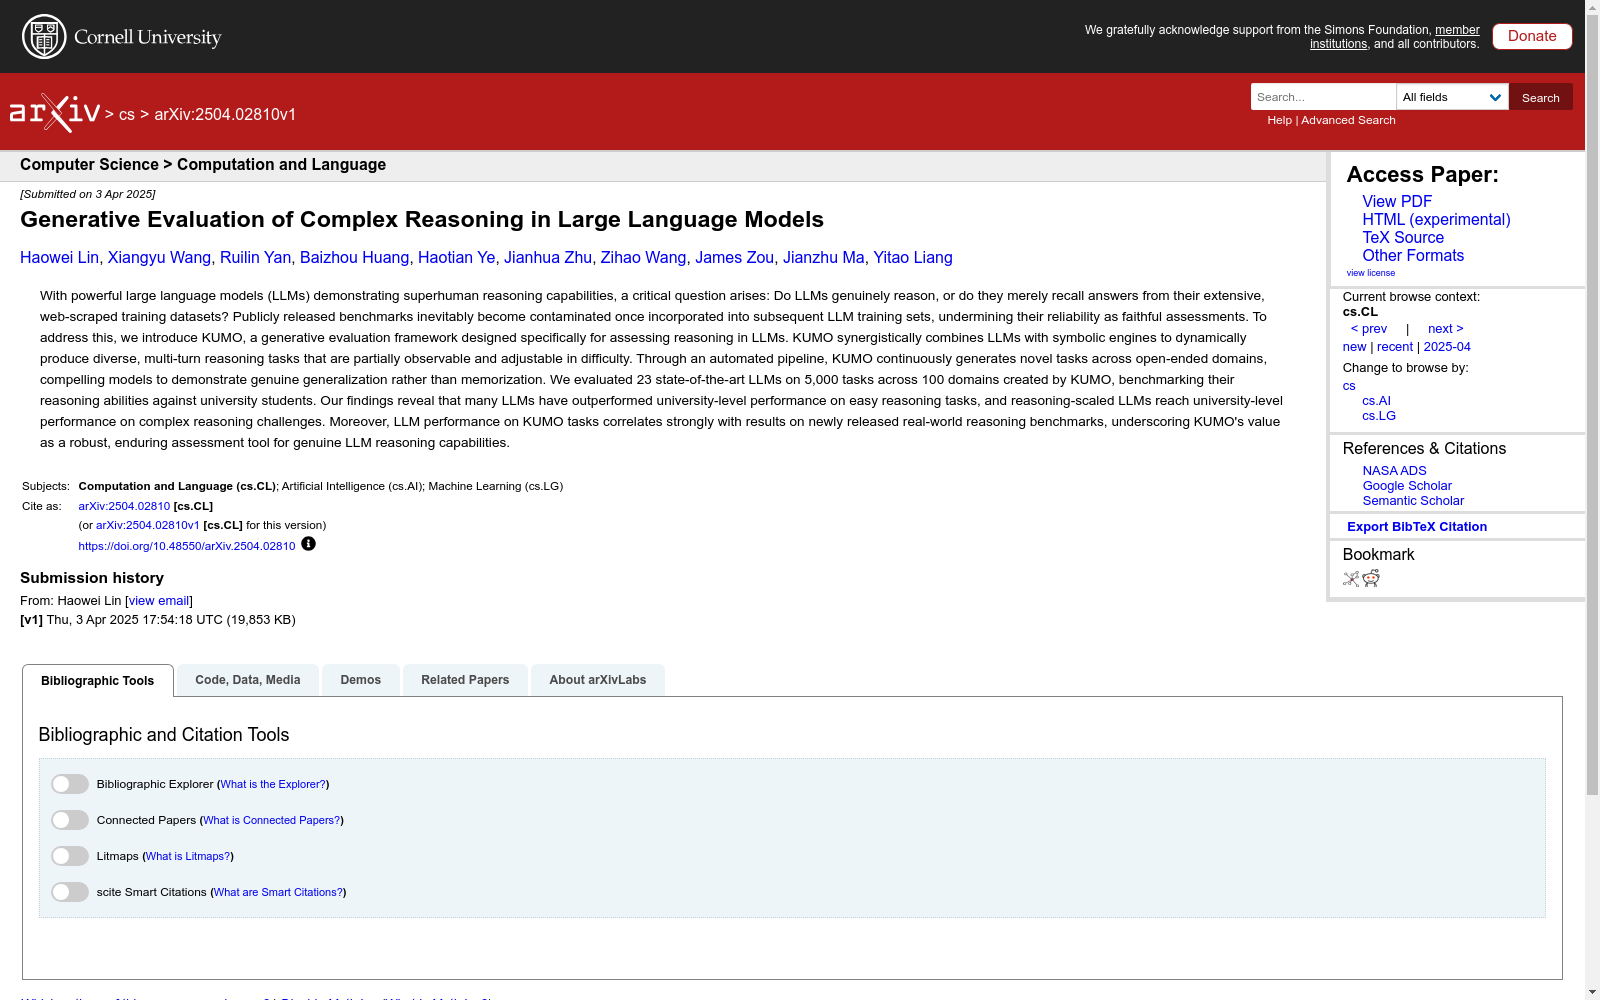Click the vertical page scrollbar
The height and width of the screenshot is (1000, 1600).
click(1592, 405)
